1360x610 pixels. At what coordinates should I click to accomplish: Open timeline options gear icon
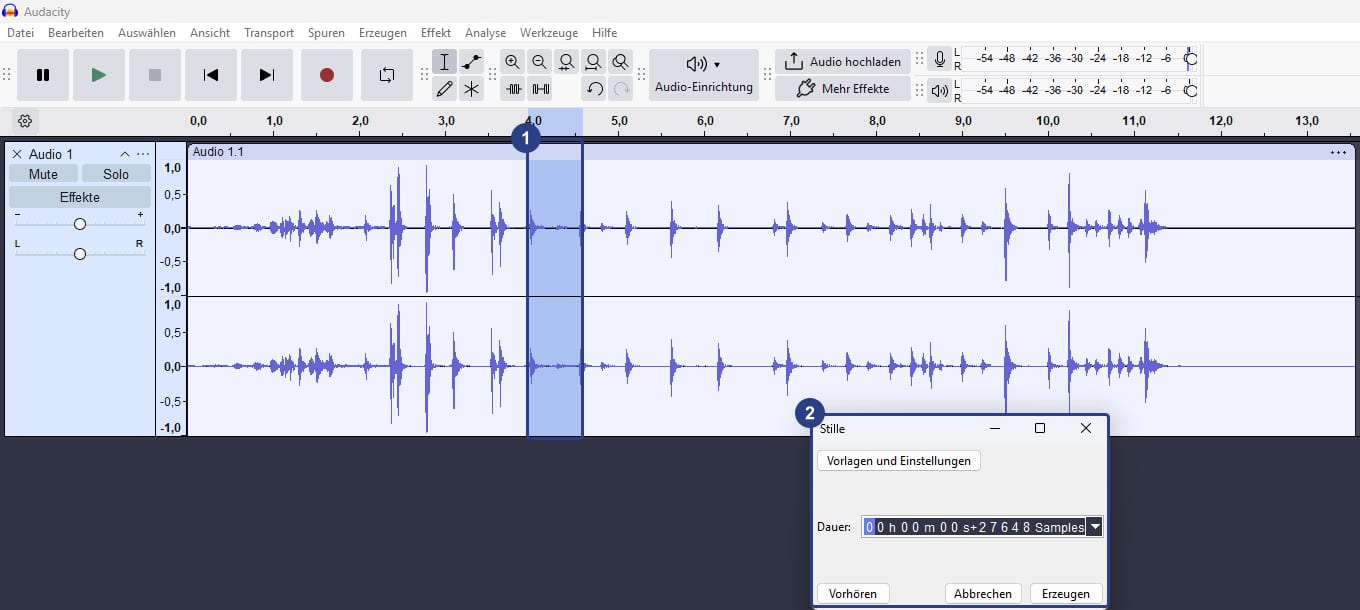(25, 121)
